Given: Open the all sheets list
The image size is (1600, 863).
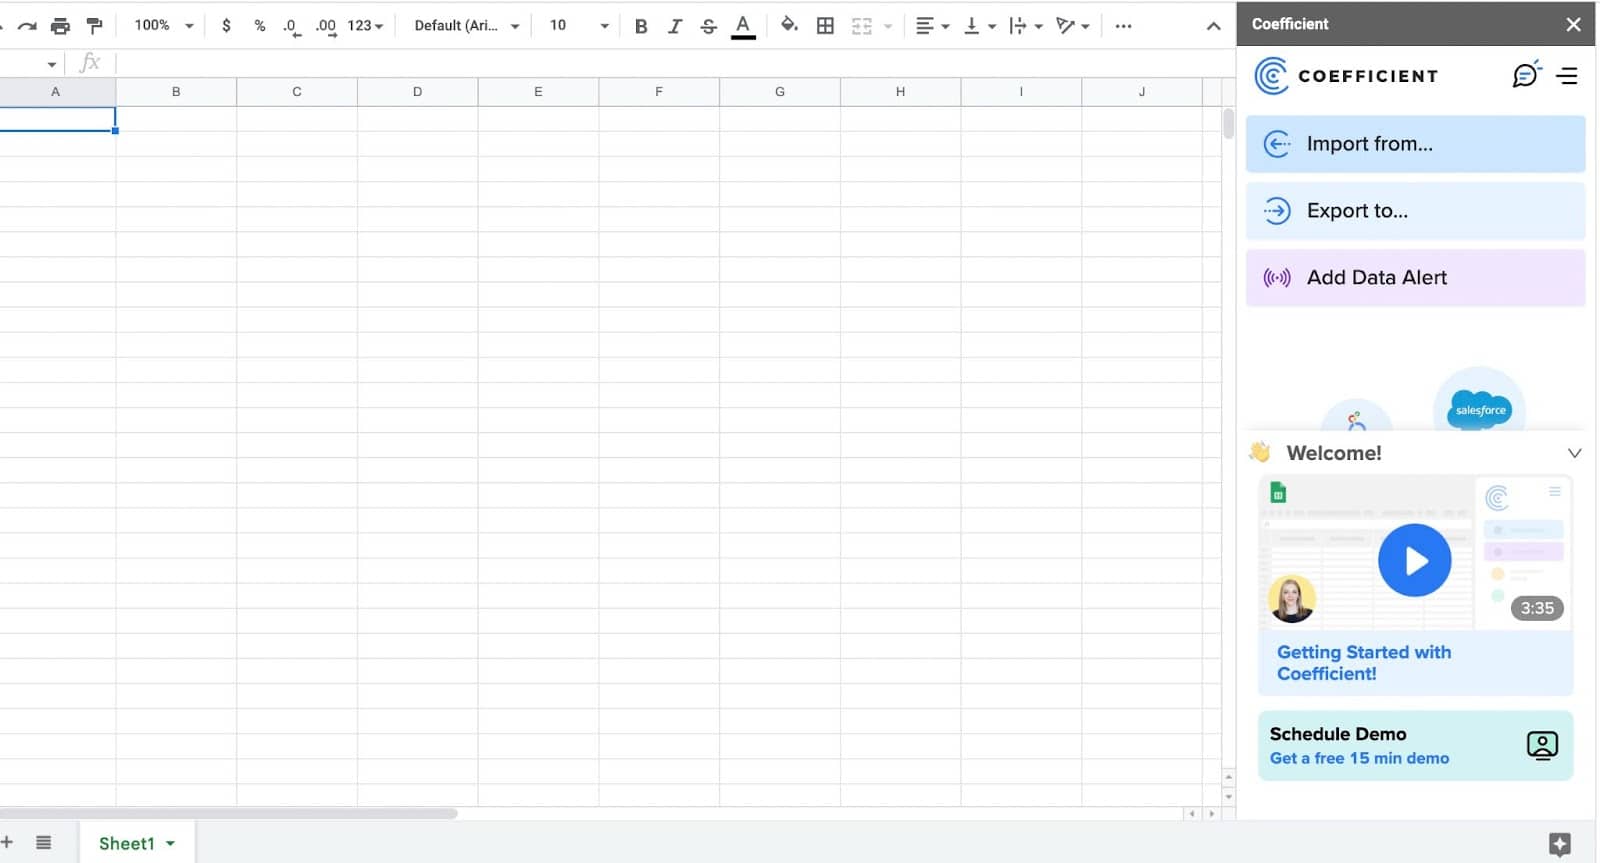Looking at the screenshot, I should [x=44, y=843].
